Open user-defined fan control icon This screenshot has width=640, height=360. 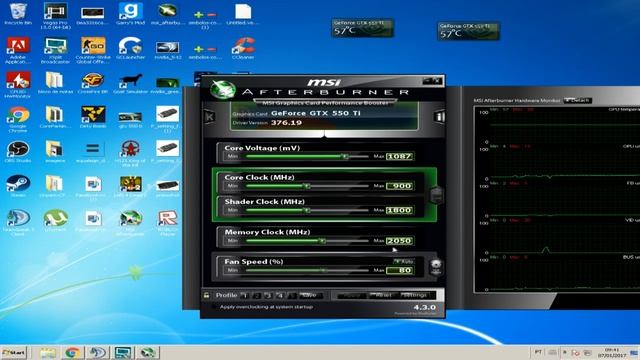(x=436, y=267)
